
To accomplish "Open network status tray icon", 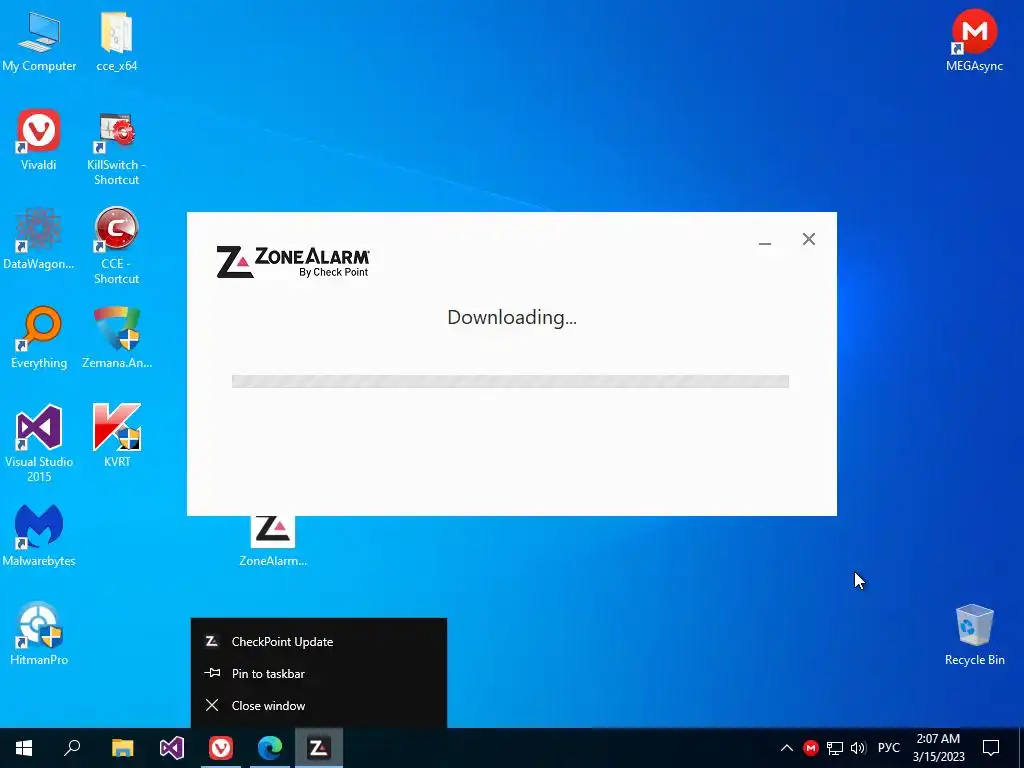I will [835, 748].
